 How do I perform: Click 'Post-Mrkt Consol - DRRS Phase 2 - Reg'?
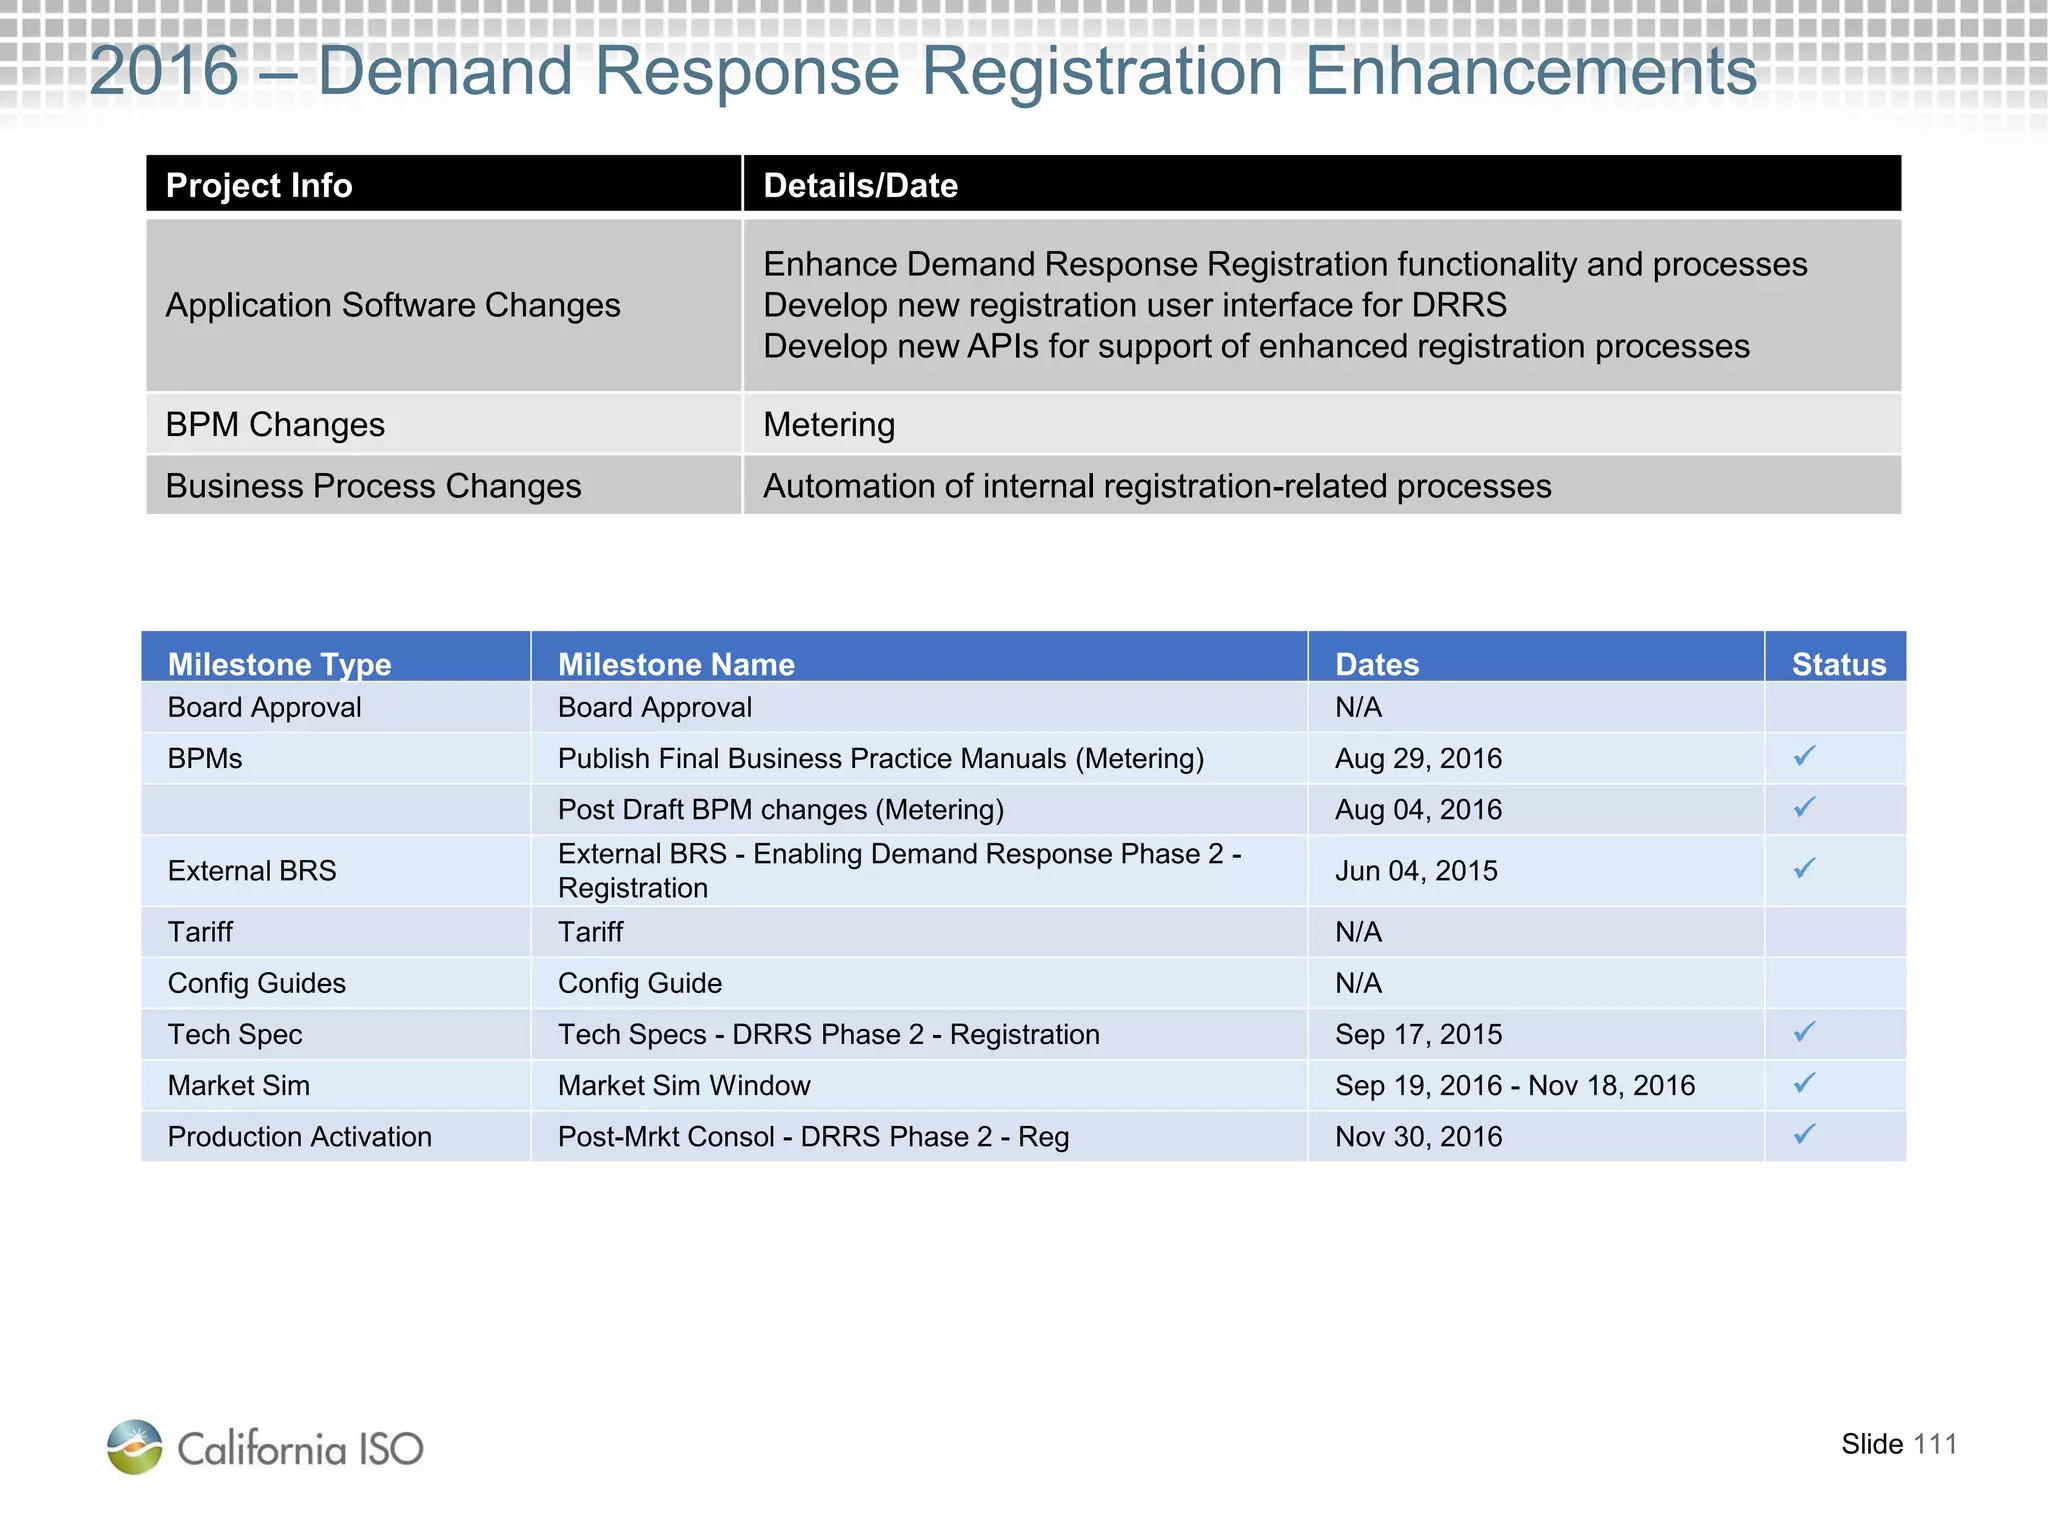click(813, 1137)
